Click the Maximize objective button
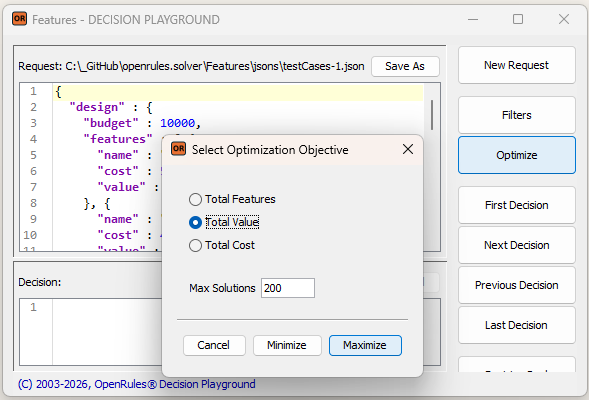 click(365, 345)
